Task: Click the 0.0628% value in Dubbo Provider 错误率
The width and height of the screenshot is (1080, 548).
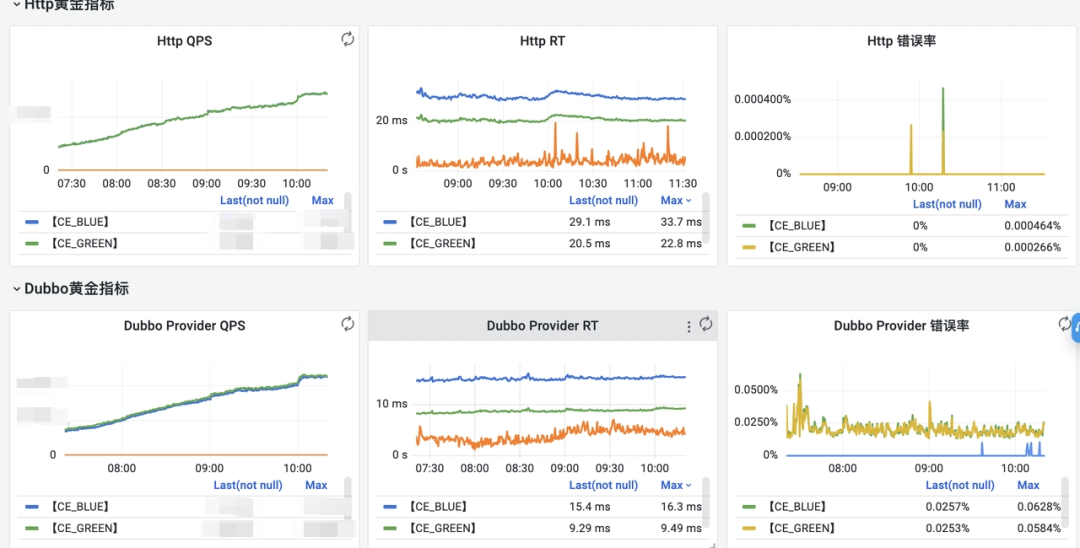Action: click(x=1039, y=507)
